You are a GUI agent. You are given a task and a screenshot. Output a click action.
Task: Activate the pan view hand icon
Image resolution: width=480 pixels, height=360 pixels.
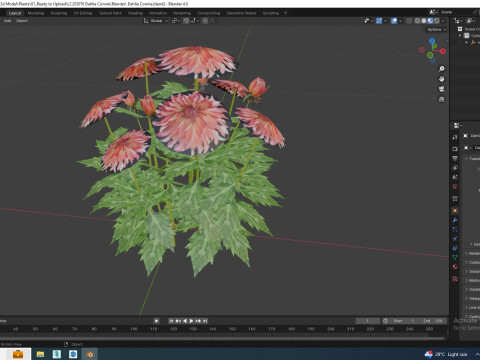pos(442,79)
